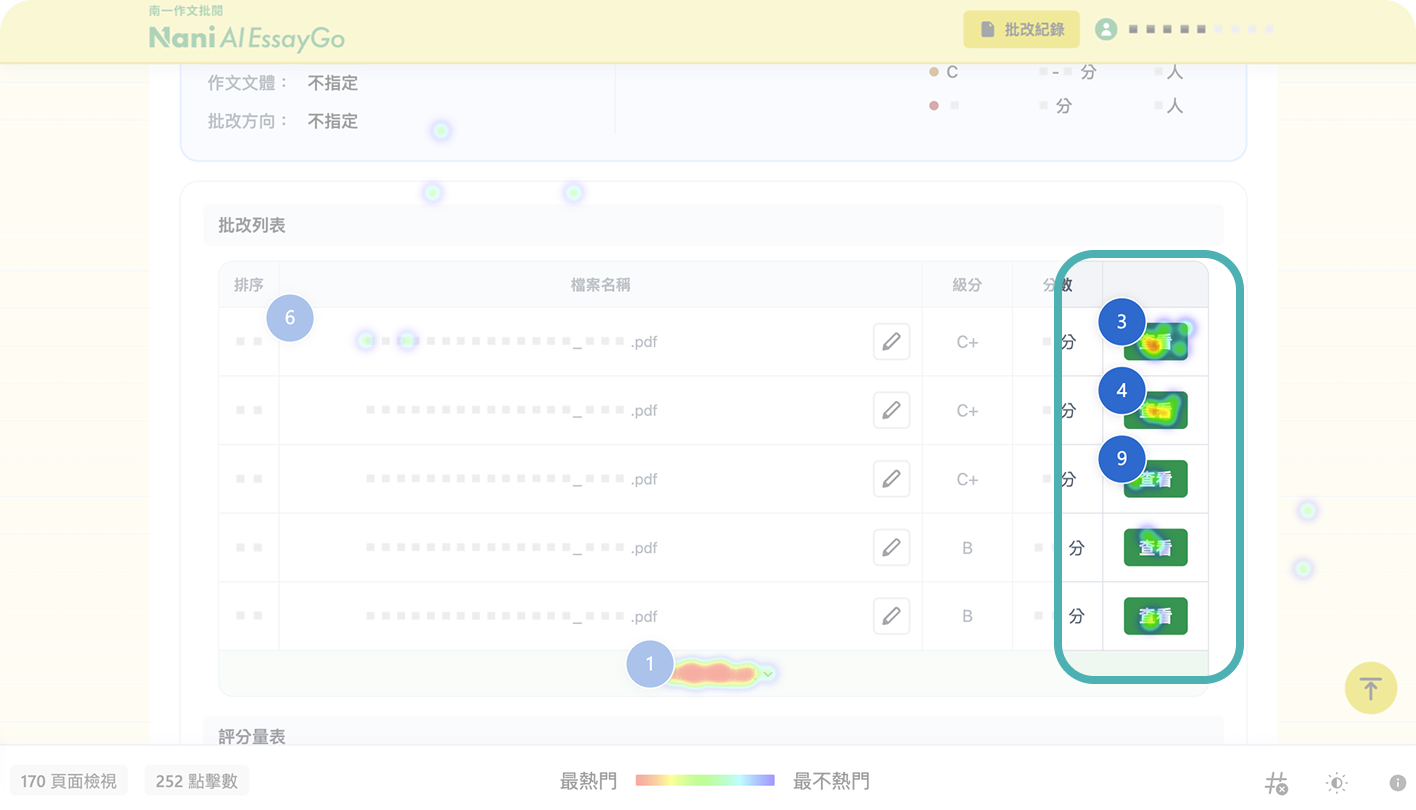Expand the table with the footer chevron

[768, 675]
